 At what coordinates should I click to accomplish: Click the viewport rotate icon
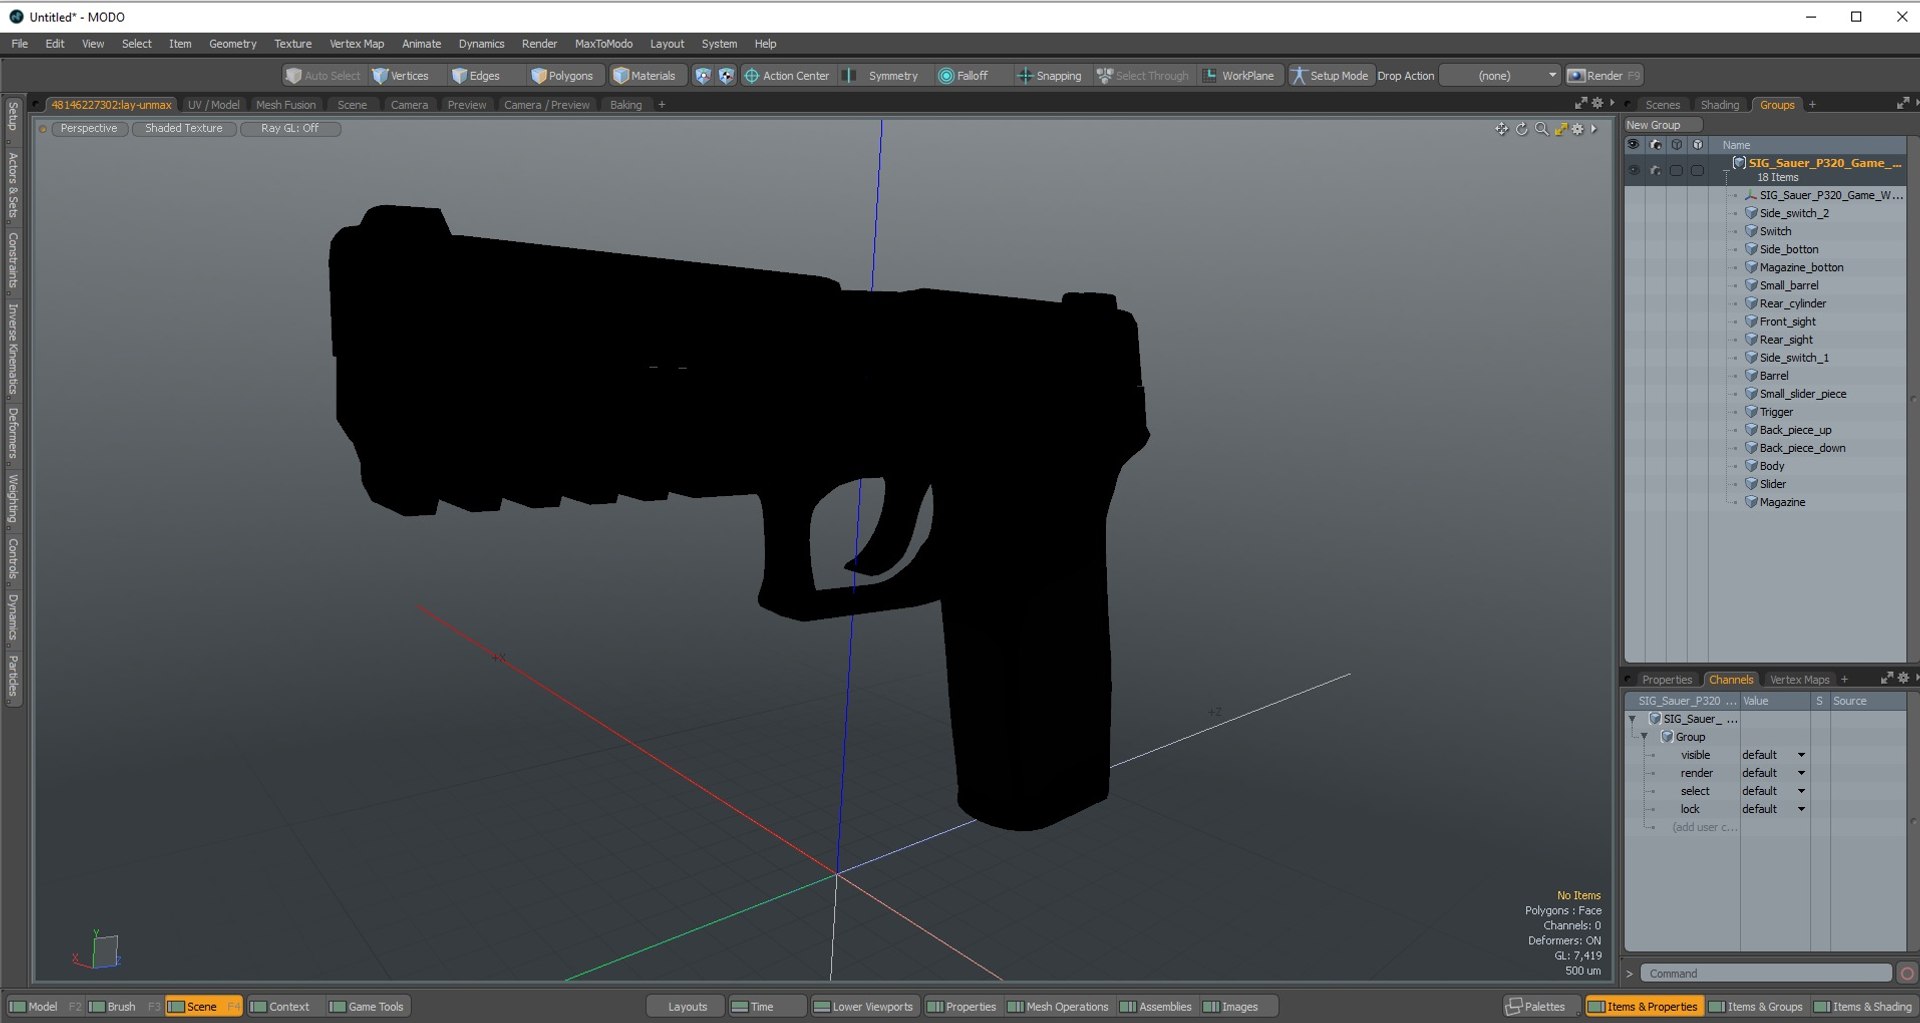[1521, 129]
